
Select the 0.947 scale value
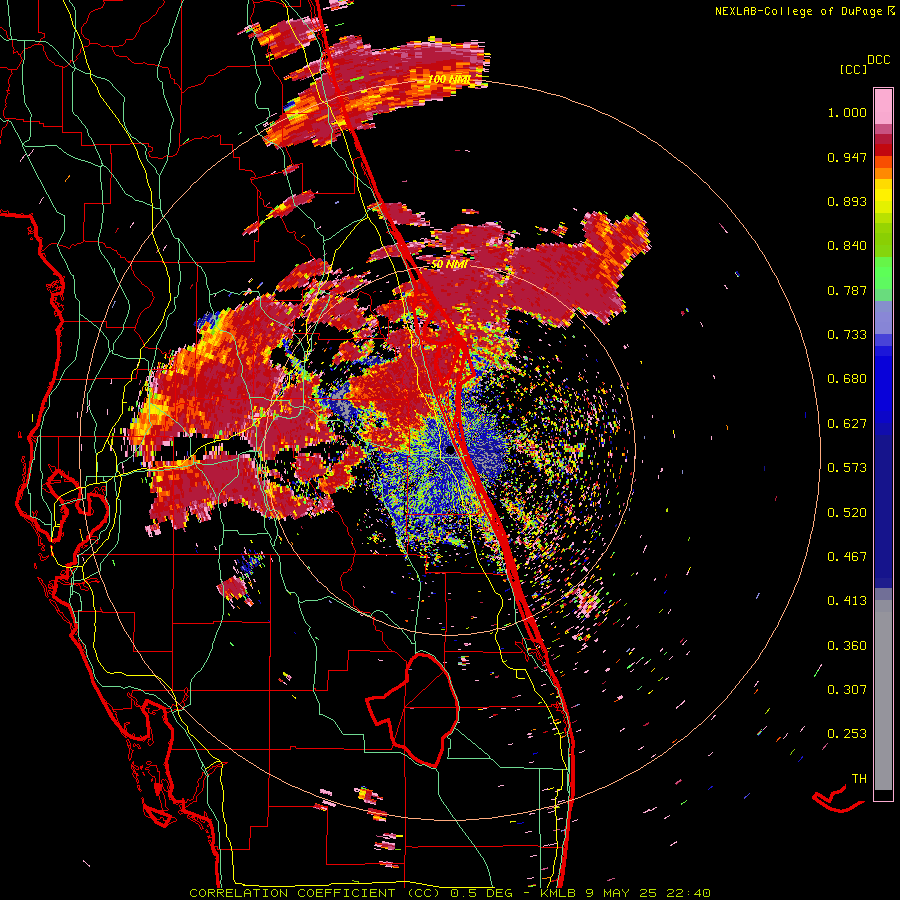click(847, 157)
